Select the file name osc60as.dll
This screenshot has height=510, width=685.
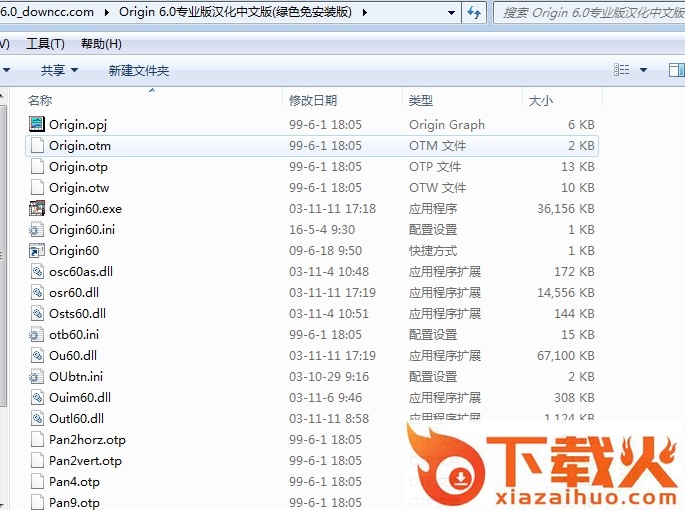tap(81, 271)
